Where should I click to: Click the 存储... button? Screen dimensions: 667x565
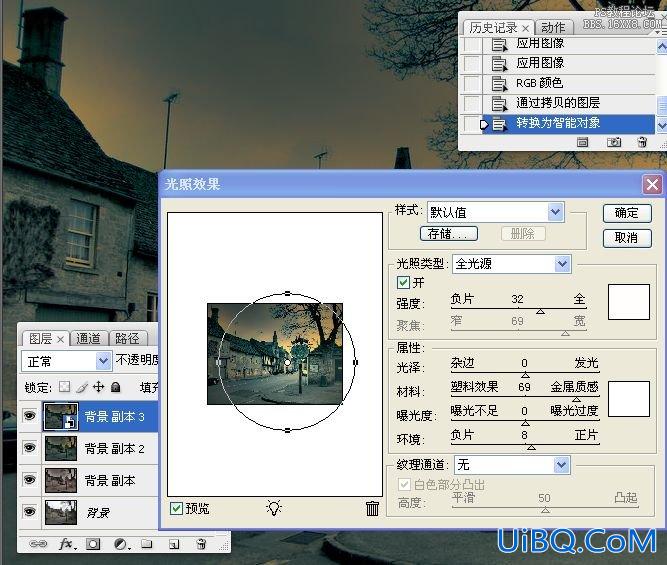click(x=448, y=234)
